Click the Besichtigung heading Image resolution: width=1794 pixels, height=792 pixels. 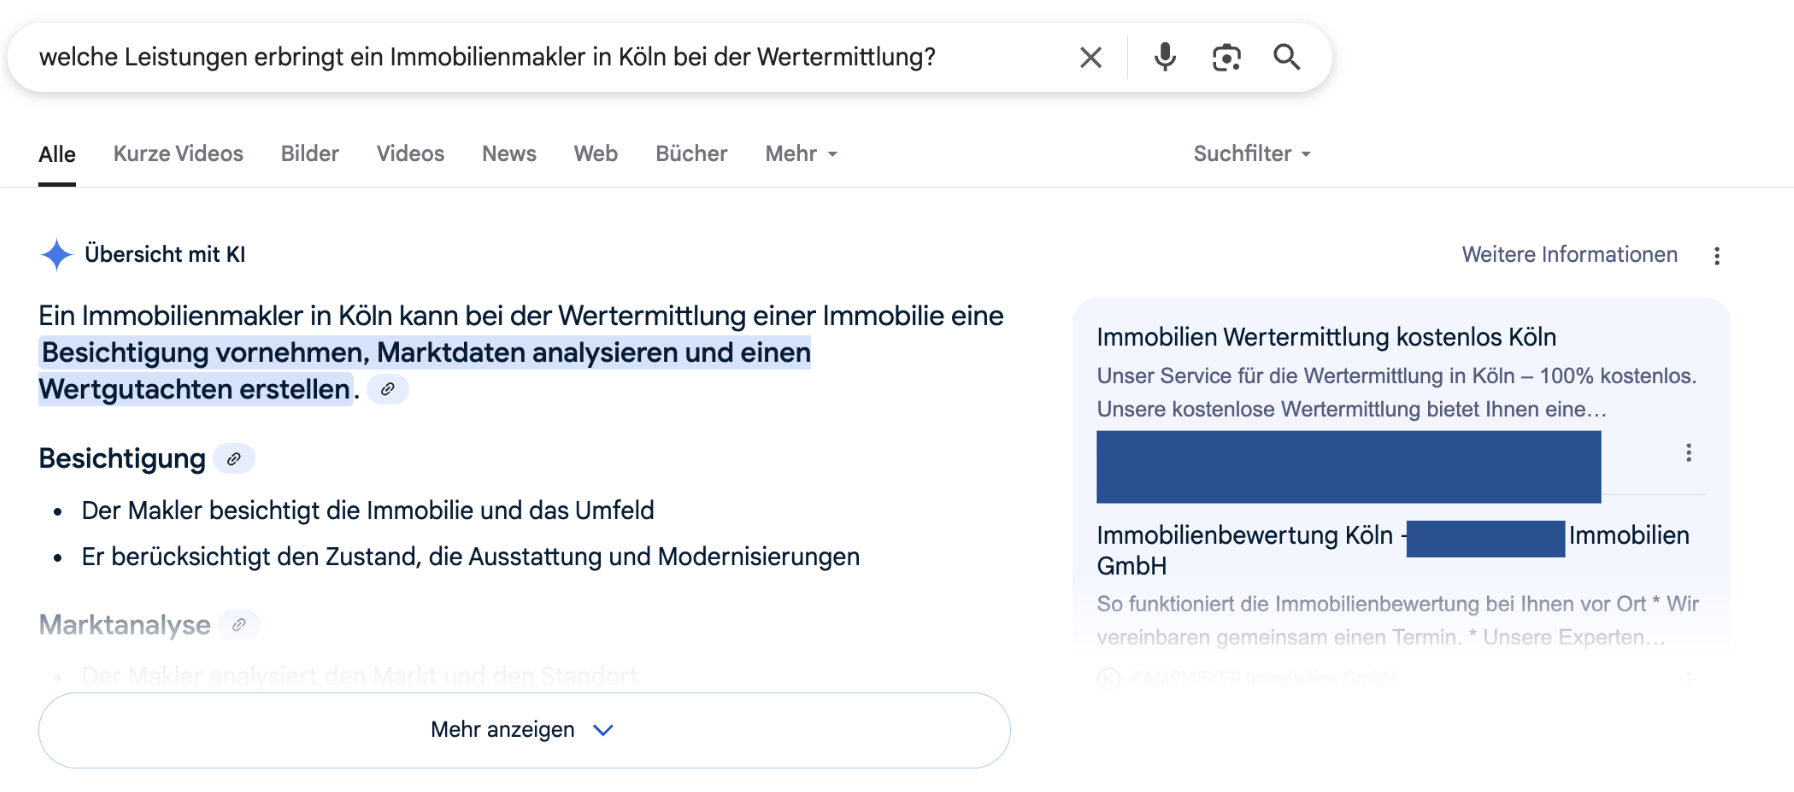click(x=122, y=459)
